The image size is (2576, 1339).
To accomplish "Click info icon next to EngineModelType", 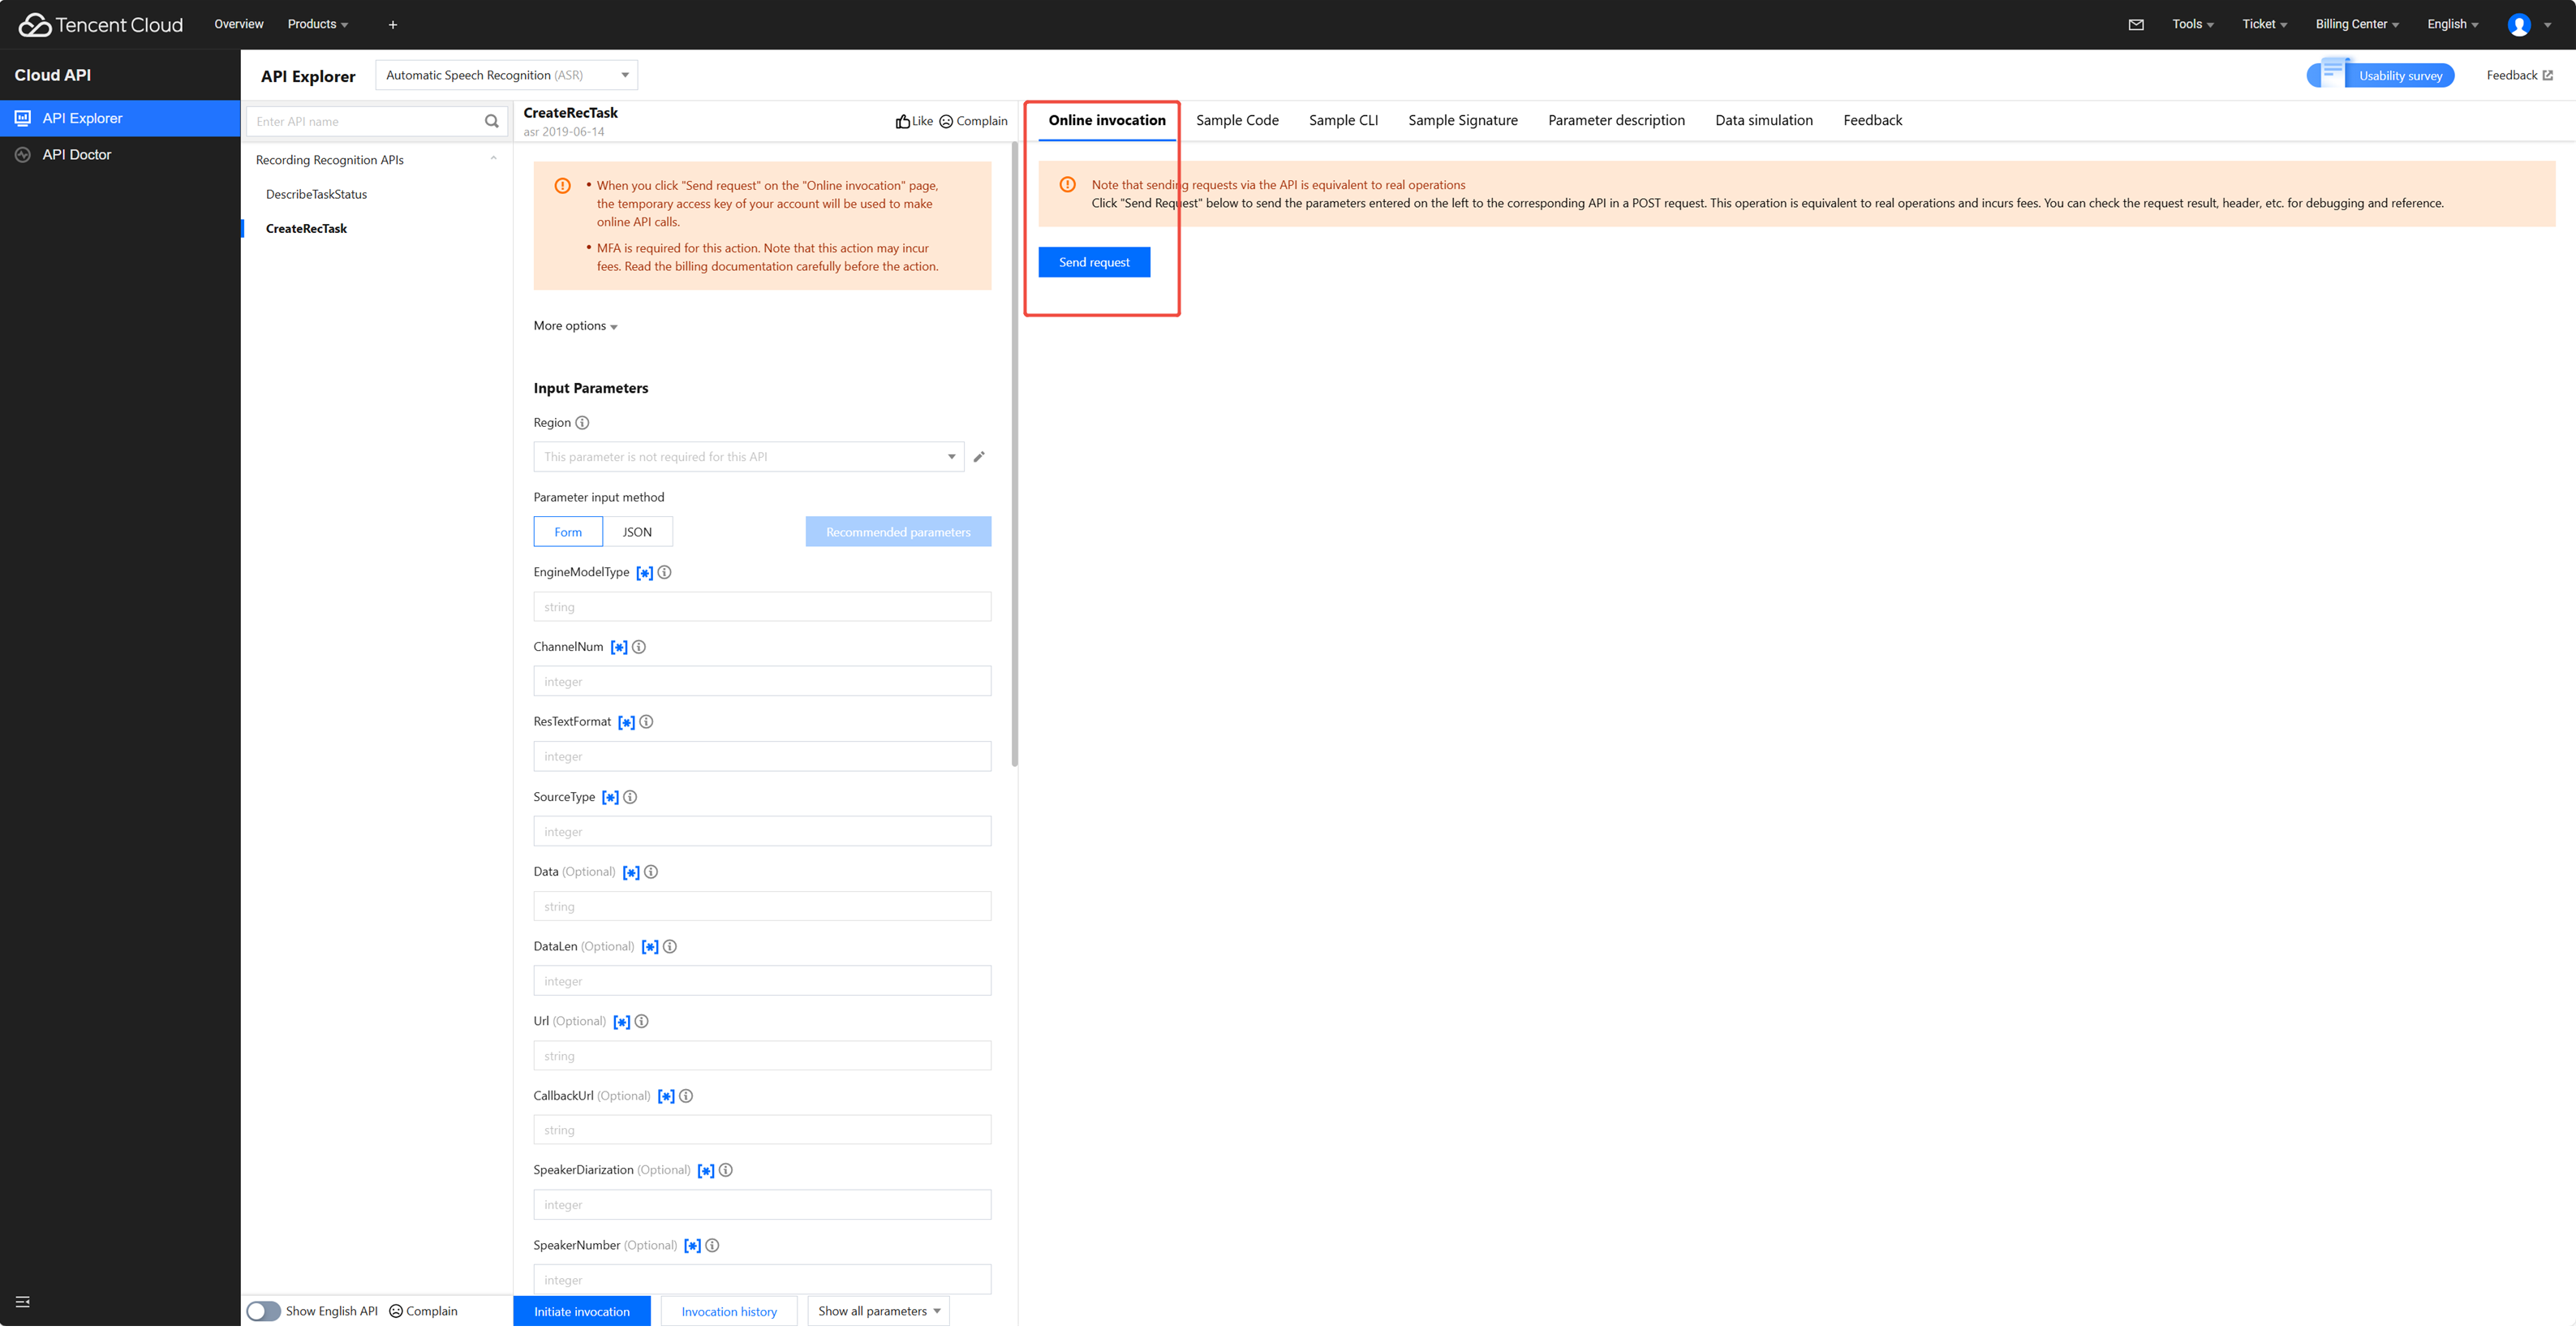I will click(x=664, y=573).
